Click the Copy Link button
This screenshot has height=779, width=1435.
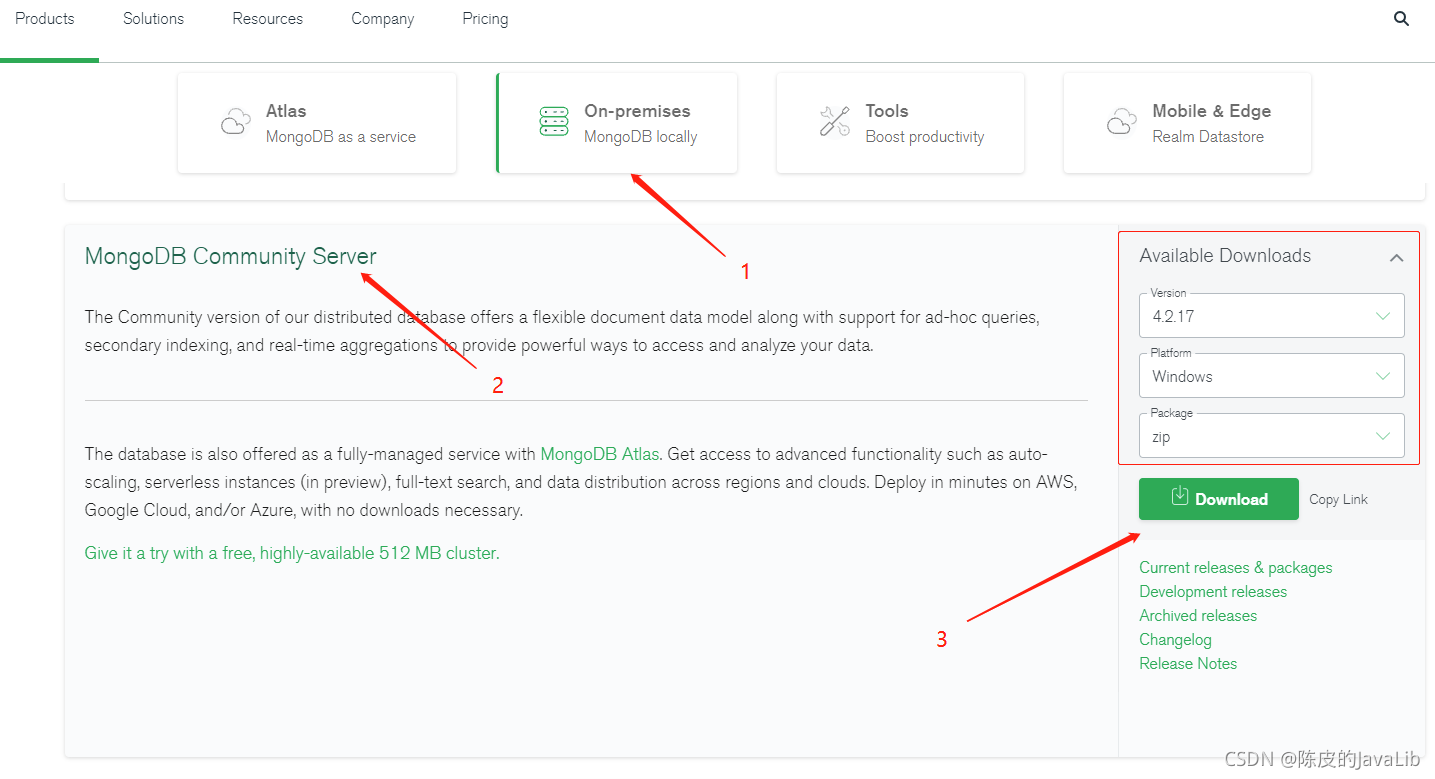[x=1338, y=499]
